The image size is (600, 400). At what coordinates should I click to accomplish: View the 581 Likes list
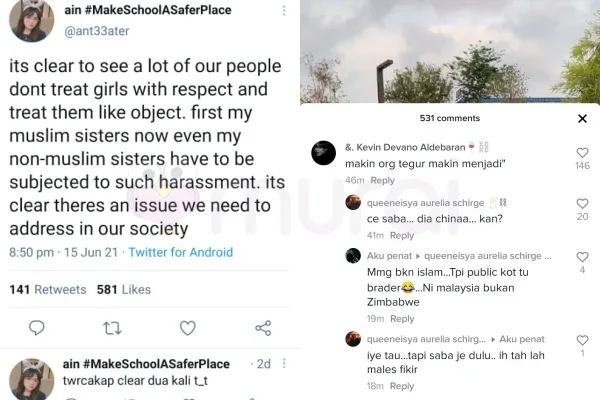click(x=123, y=290)
